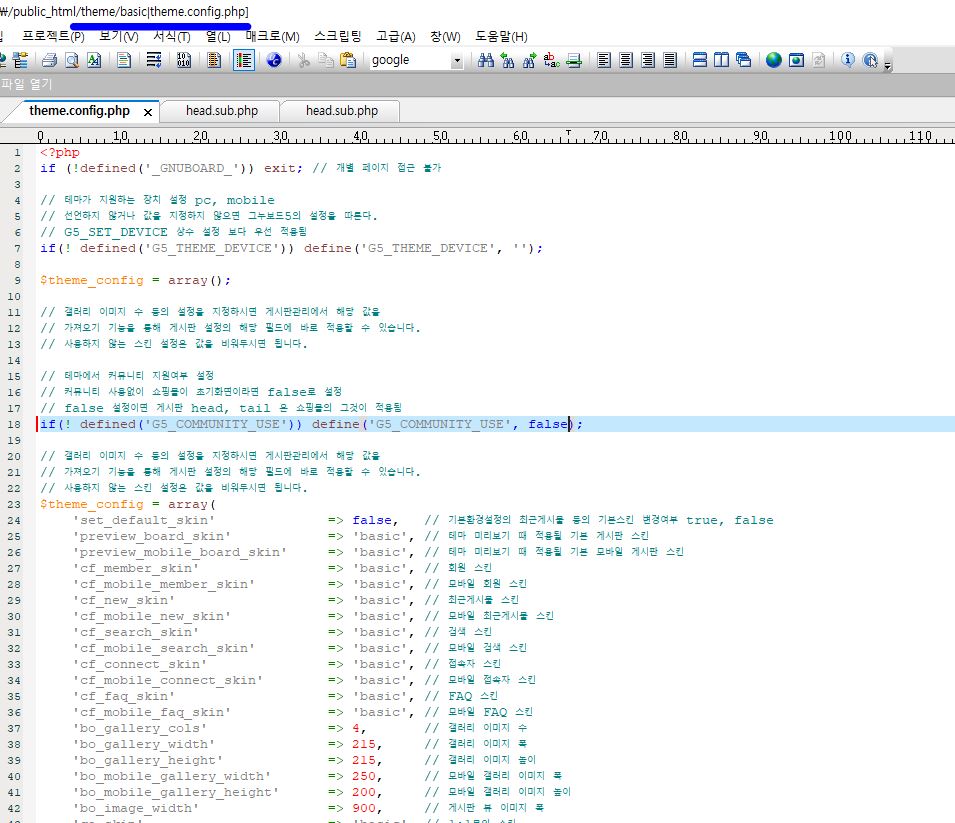955x823 pixels.
Task: Click the binoculars Find icon
Action: pyautogui.click(x=486, y=60)
